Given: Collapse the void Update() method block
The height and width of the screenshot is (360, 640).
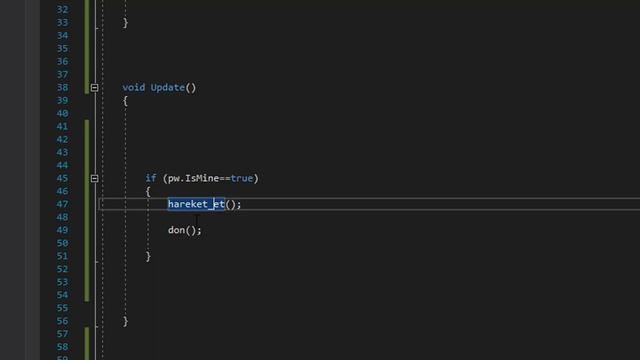Looking at the screenshot, I should pos(94,87).
